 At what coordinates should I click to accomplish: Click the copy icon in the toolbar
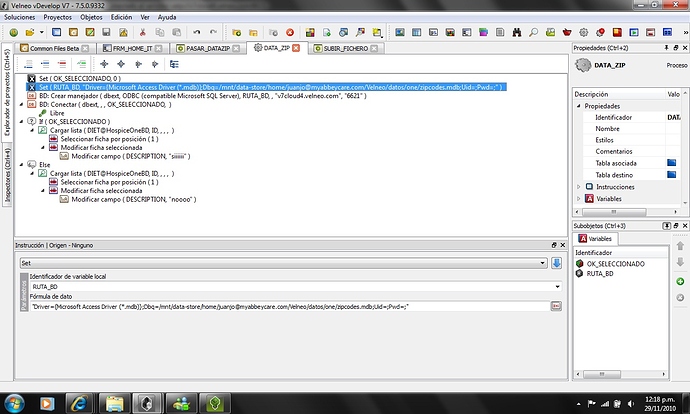coord(160,32)
